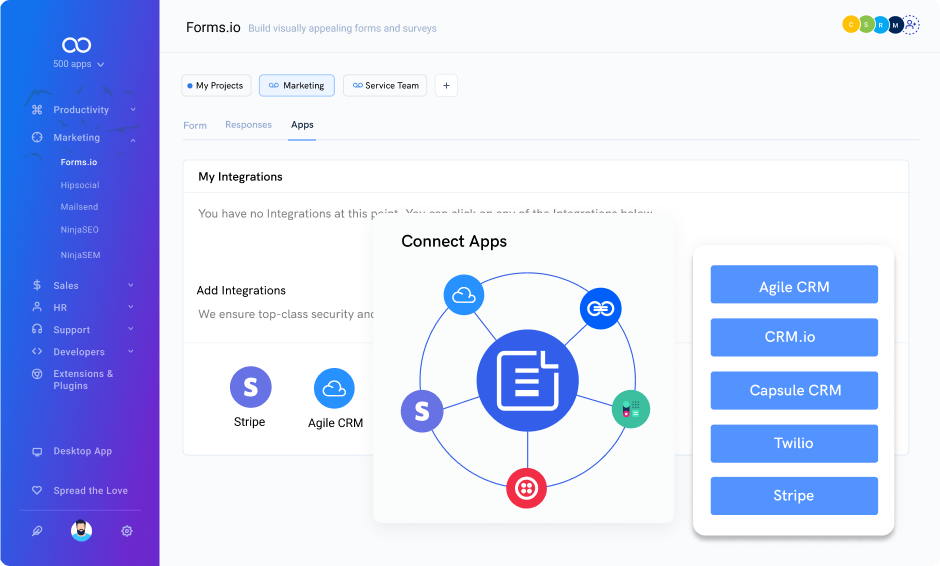Click the user avatar in sidebar
The width and height of the screenshot is (940, 566).
coord(82,531)
